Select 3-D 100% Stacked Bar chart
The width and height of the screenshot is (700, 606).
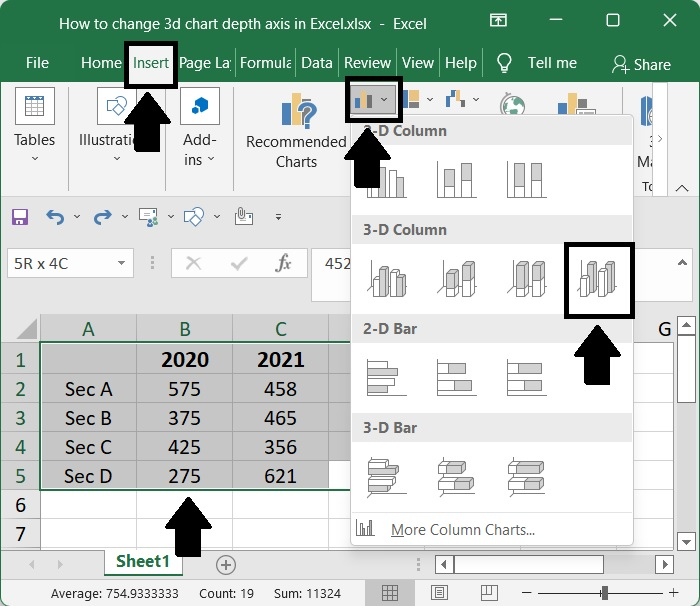pos(527,477)
